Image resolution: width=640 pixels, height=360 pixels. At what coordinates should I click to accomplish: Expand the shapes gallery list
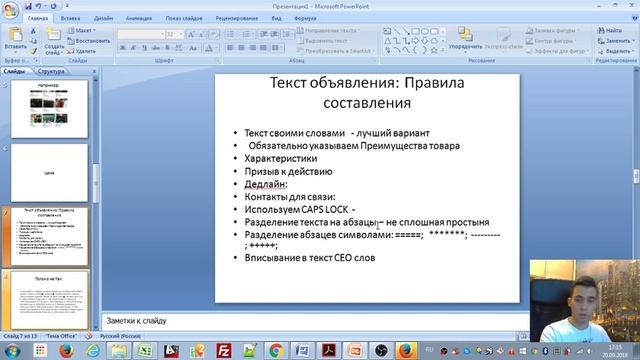coord(443,51)
